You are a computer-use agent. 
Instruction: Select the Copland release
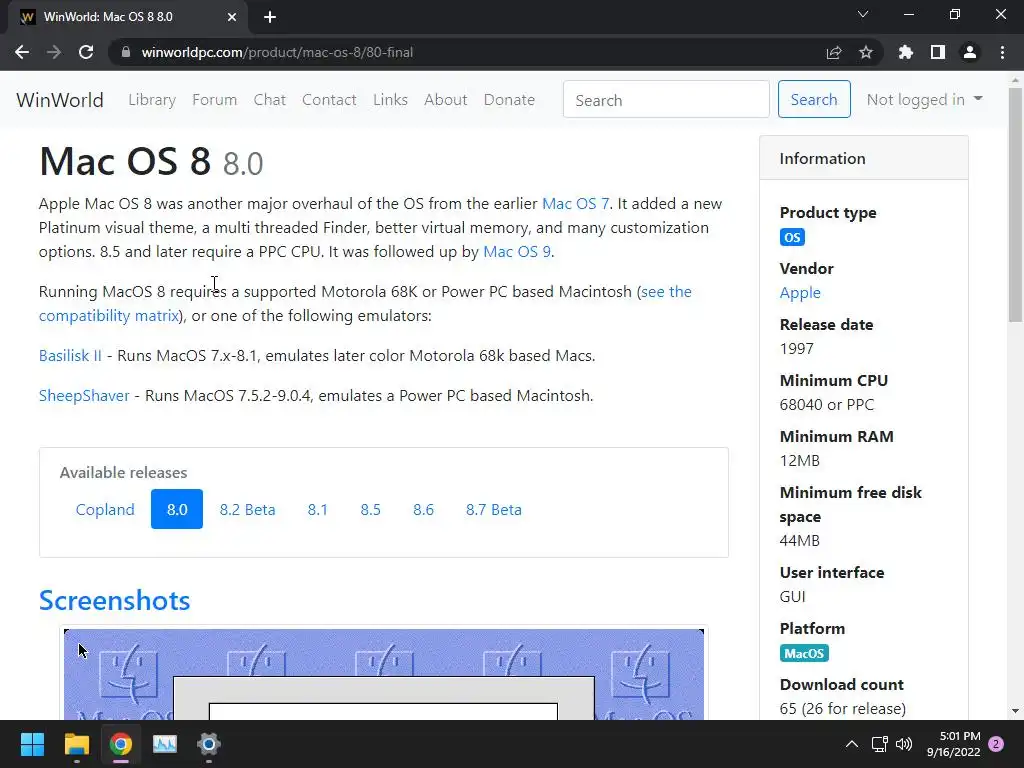point(105,509)
